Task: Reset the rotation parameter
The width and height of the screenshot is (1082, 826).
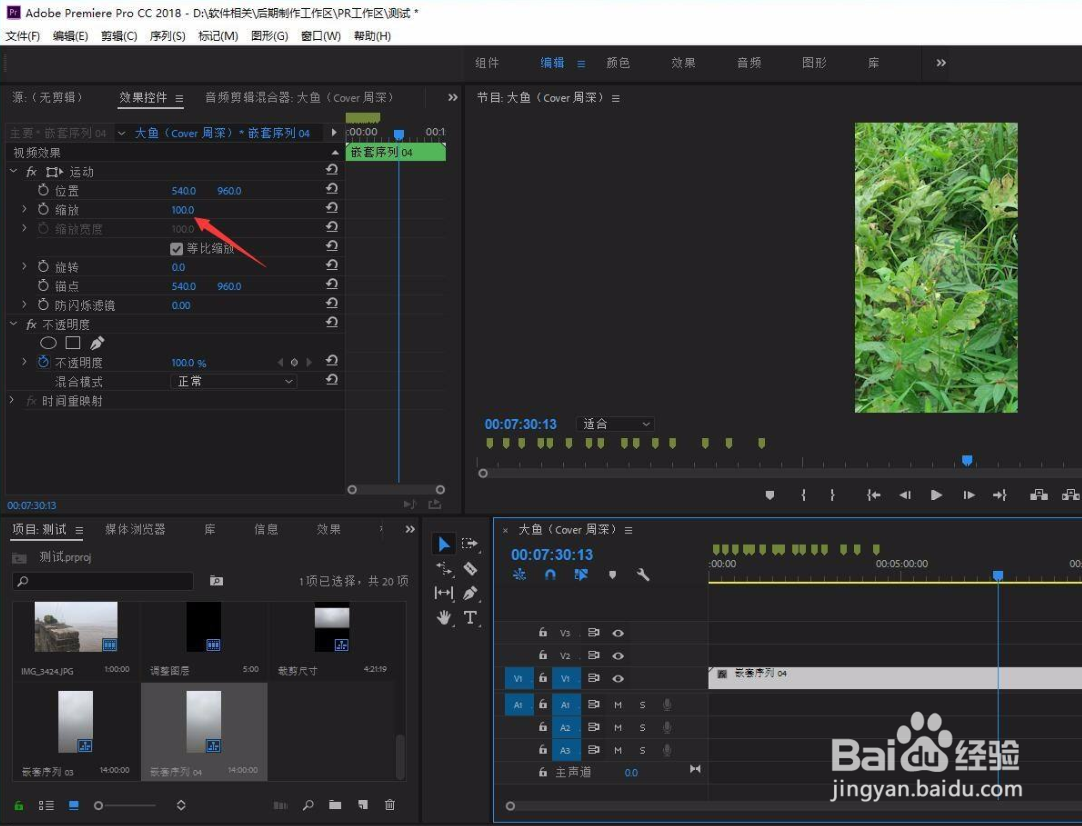Action: click(332, 265)
